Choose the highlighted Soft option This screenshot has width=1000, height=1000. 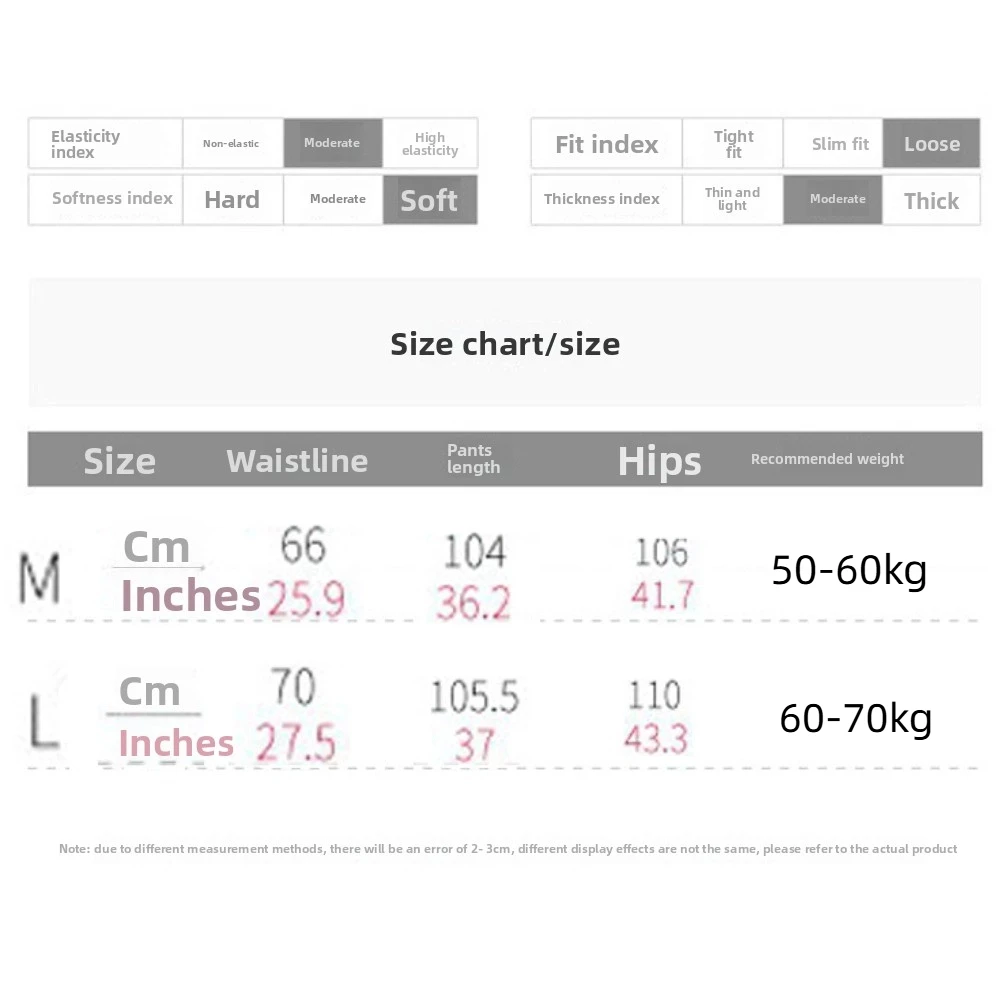coord(429,200)
